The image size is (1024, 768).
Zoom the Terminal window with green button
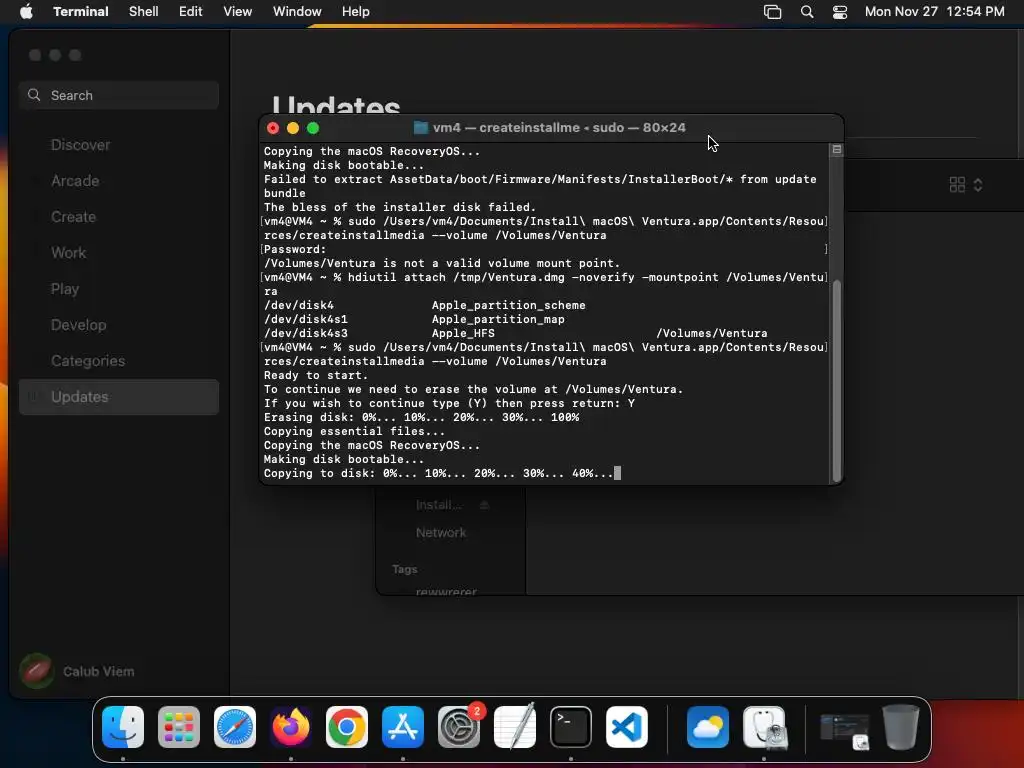(313, 128)
